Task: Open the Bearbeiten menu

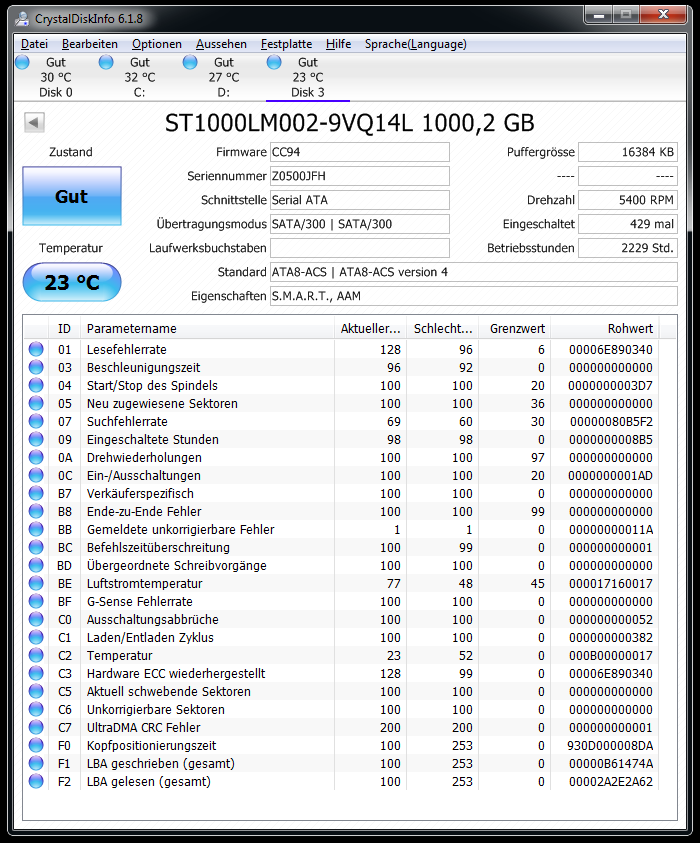Action: point(90,44)
